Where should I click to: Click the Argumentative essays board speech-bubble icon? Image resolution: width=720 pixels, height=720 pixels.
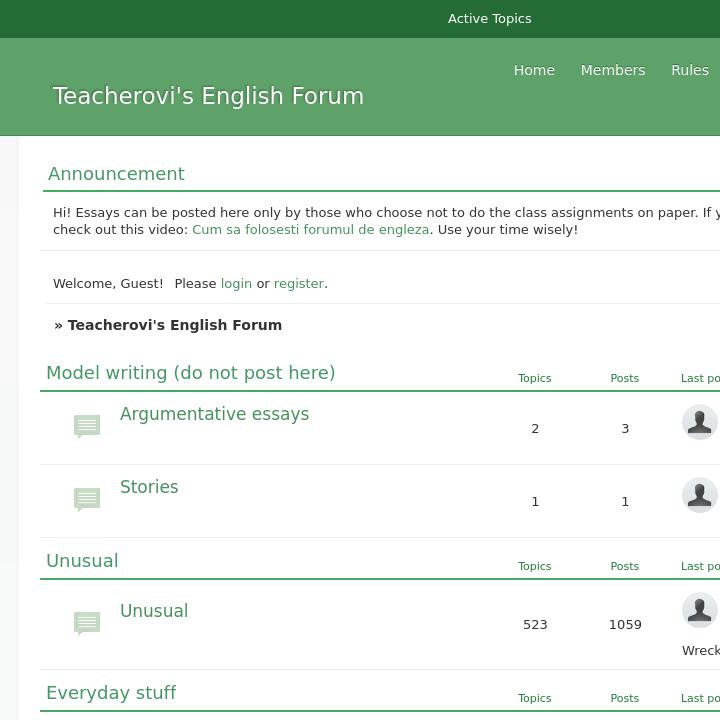[87, 427]
